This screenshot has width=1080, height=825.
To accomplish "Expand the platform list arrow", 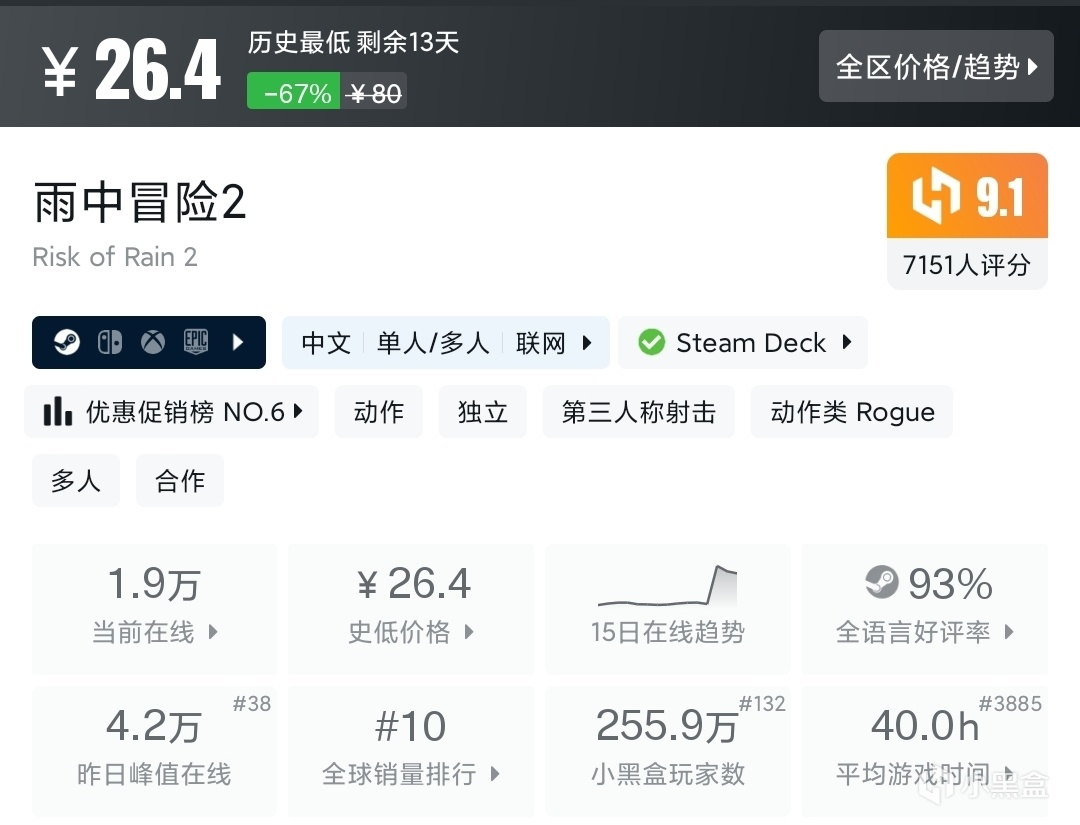I will pos(238,343).
